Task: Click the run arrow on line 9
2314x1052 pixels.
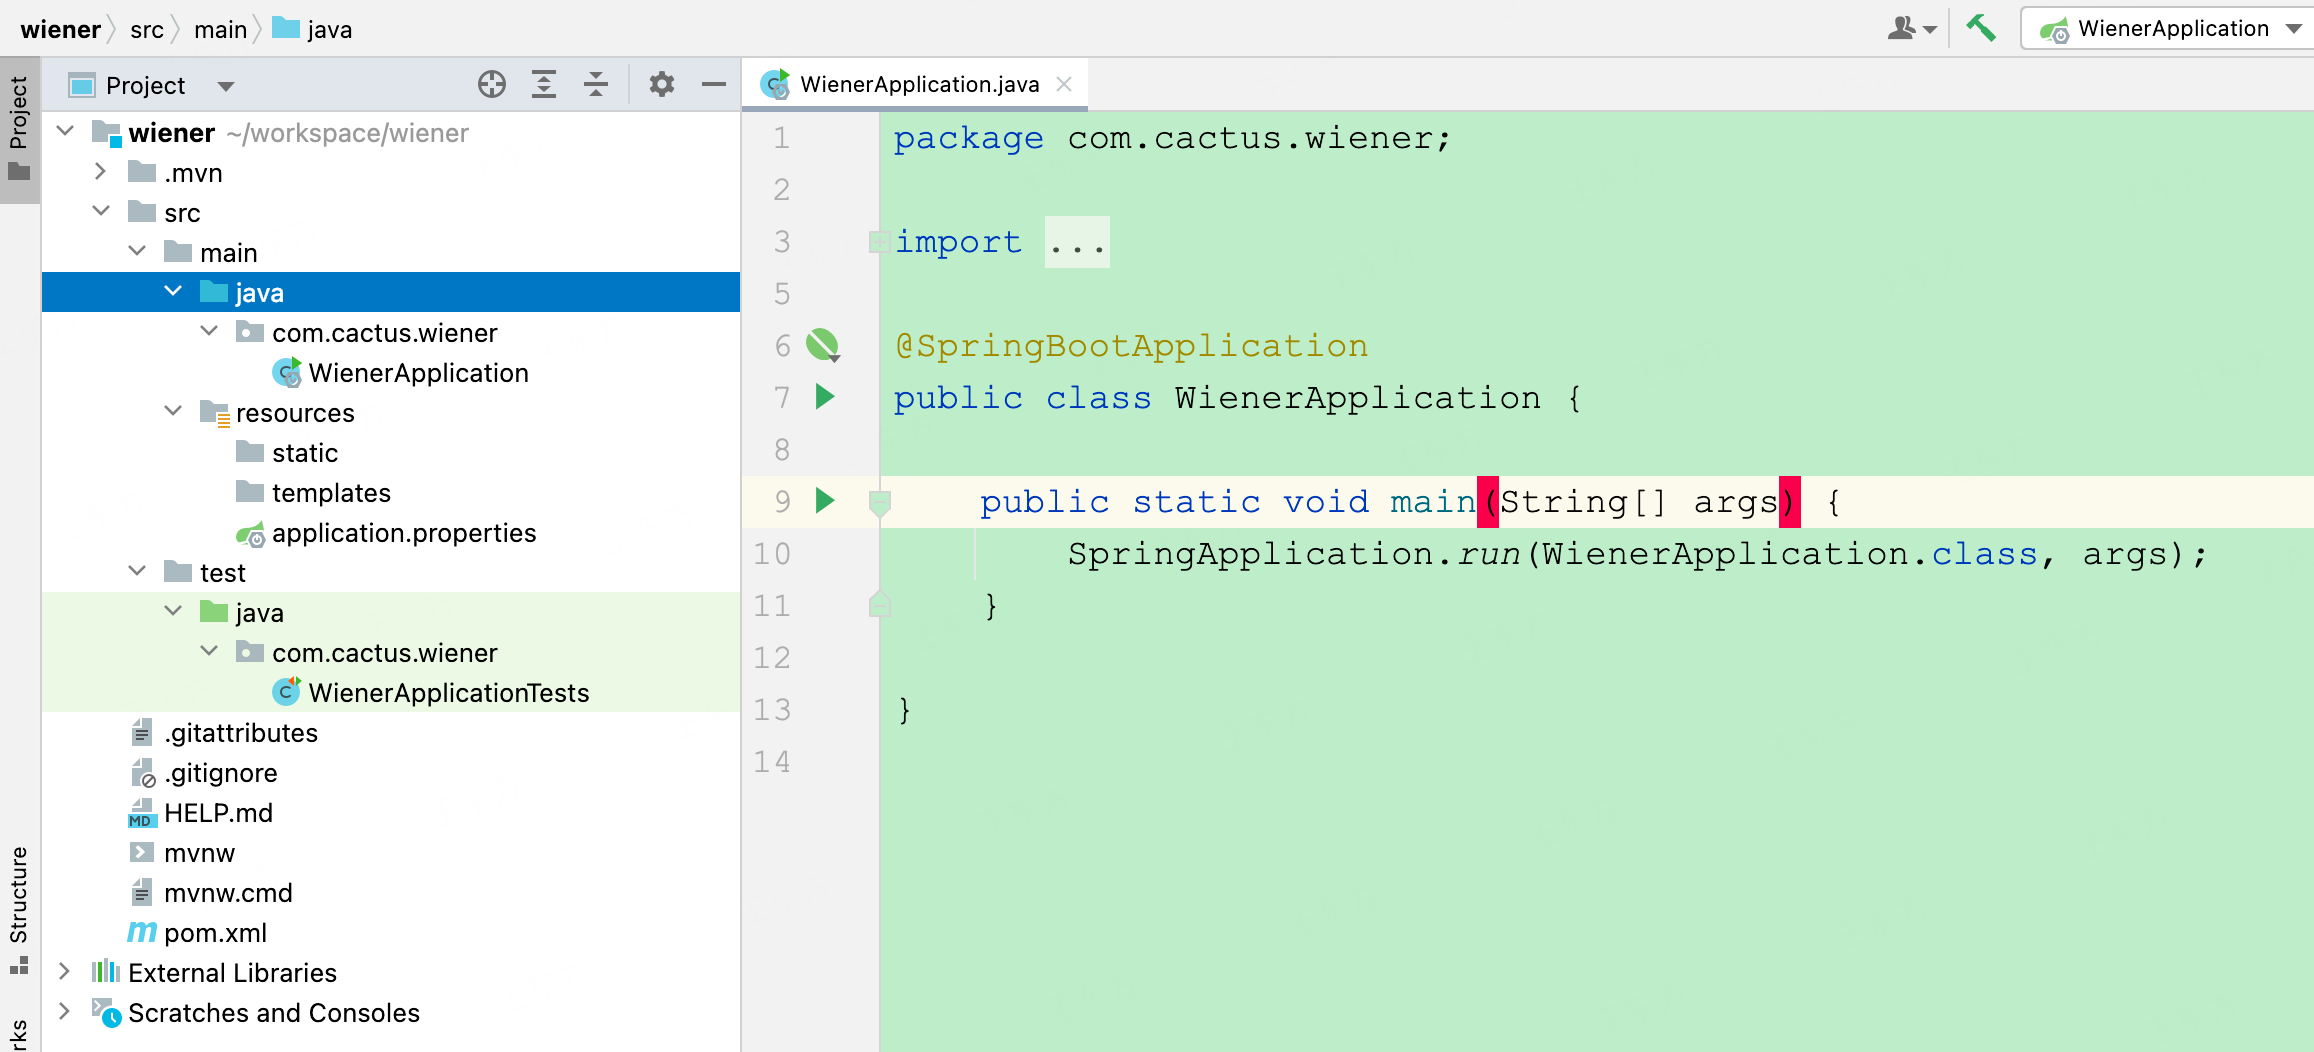Action: 825,500
